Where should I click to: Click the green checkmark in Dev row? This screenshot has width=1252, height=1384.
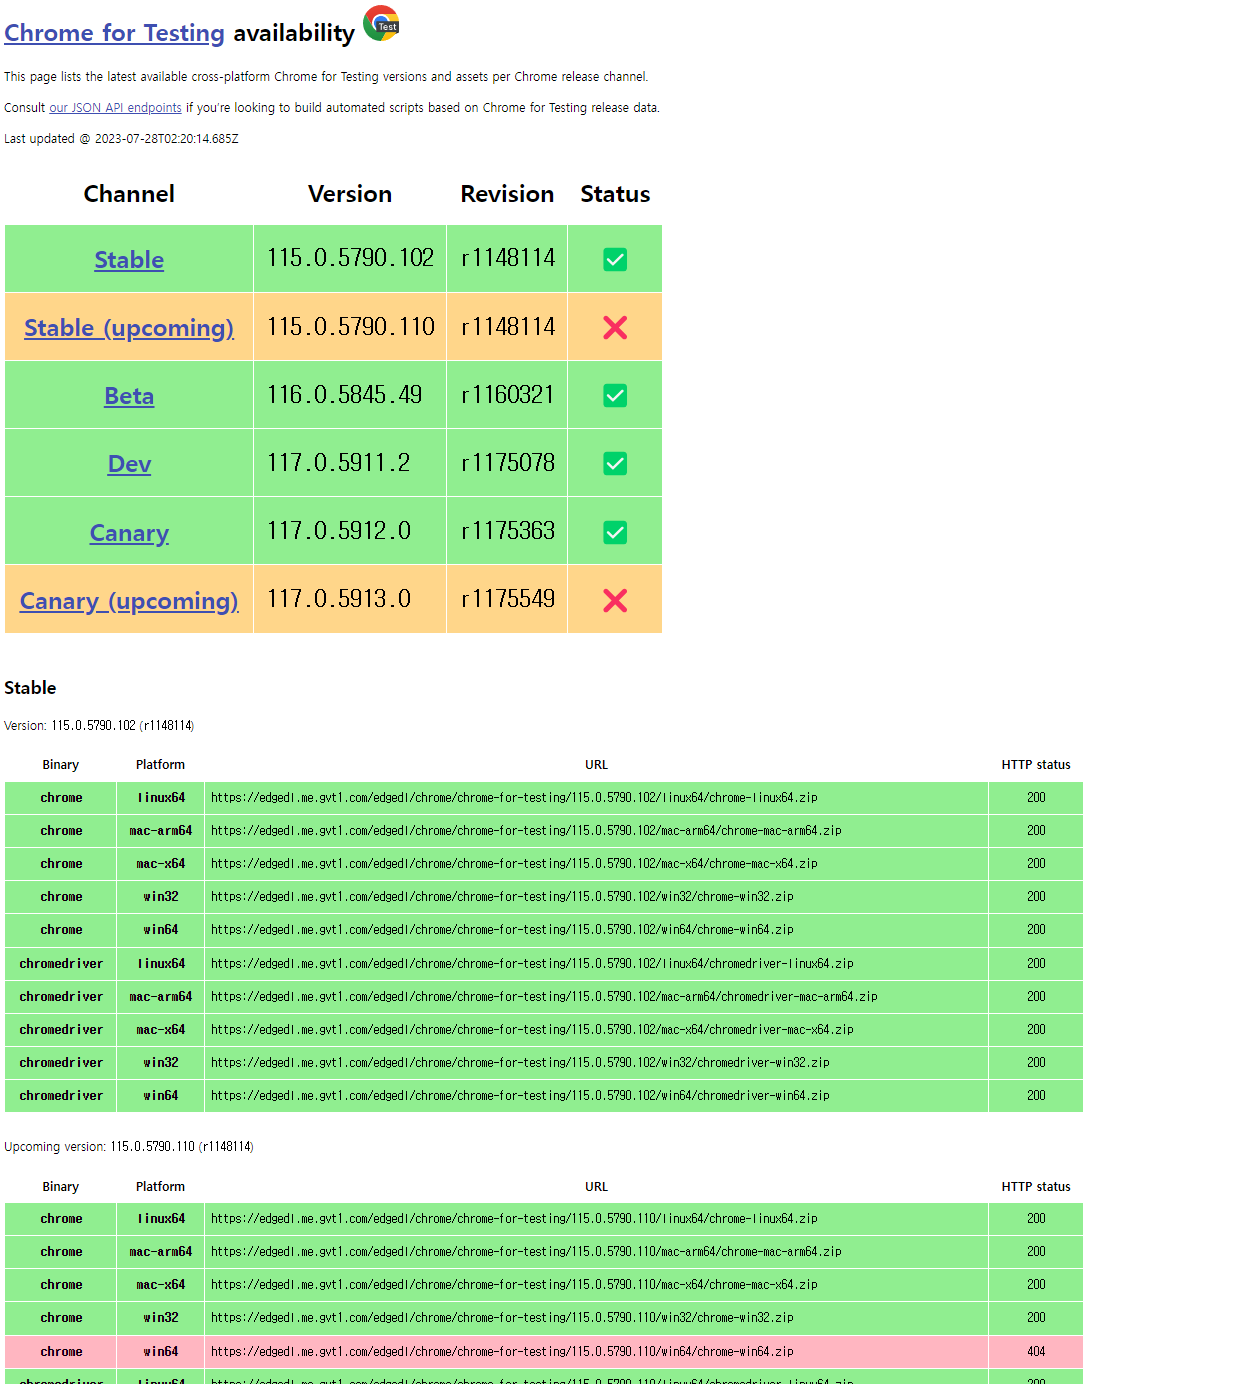point(615,464)
